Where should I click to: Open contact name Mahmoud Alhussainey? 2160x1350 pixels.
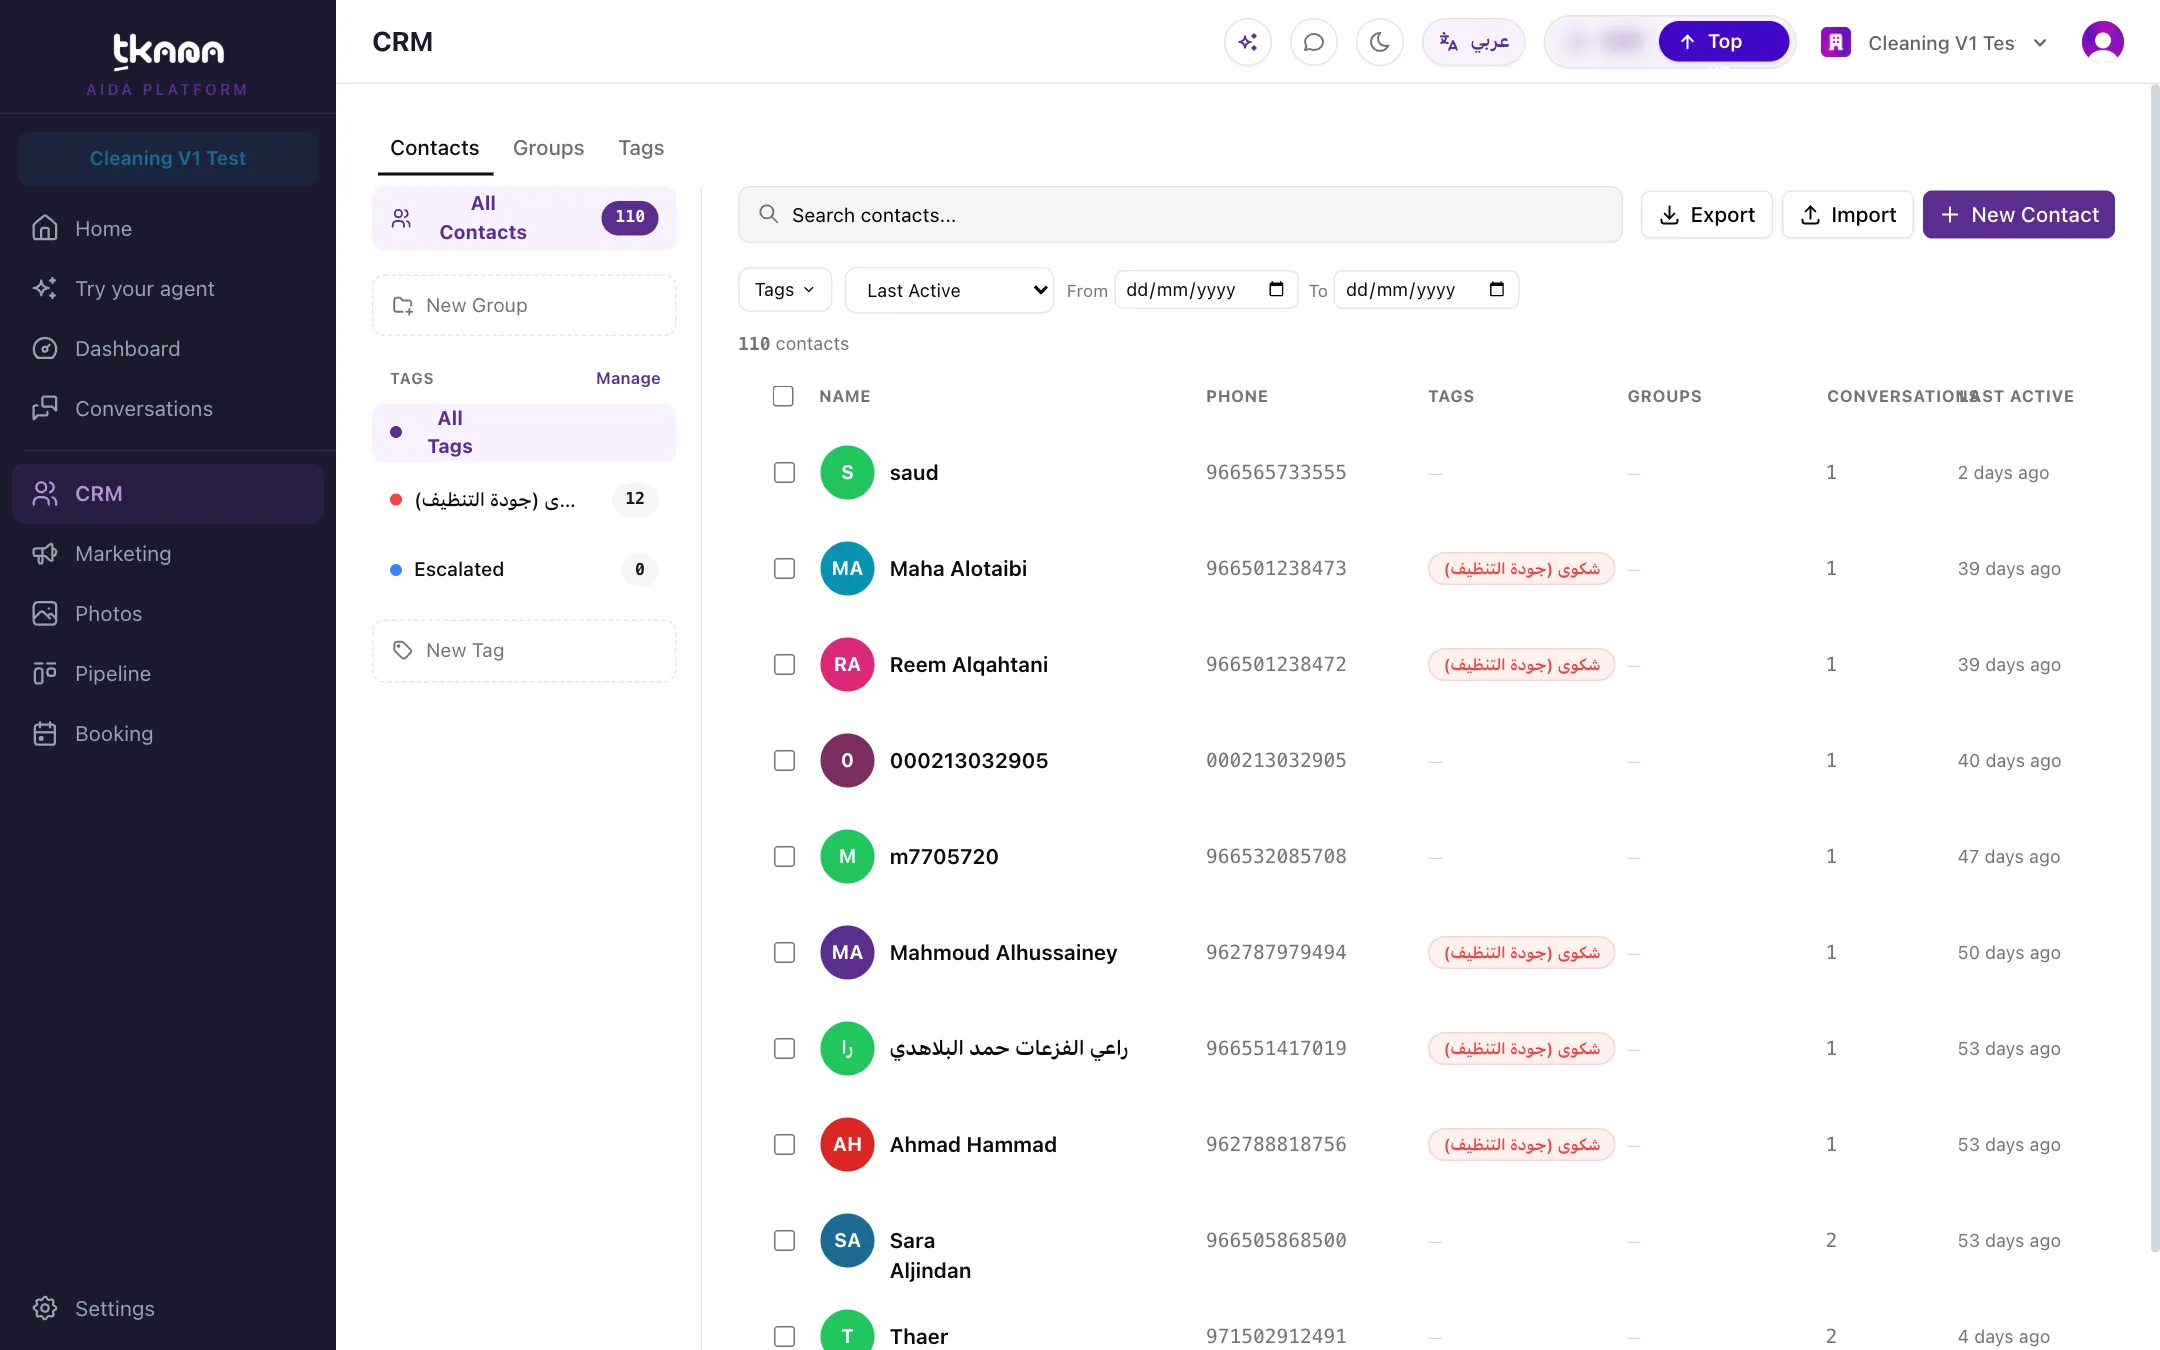point(1003,953)
